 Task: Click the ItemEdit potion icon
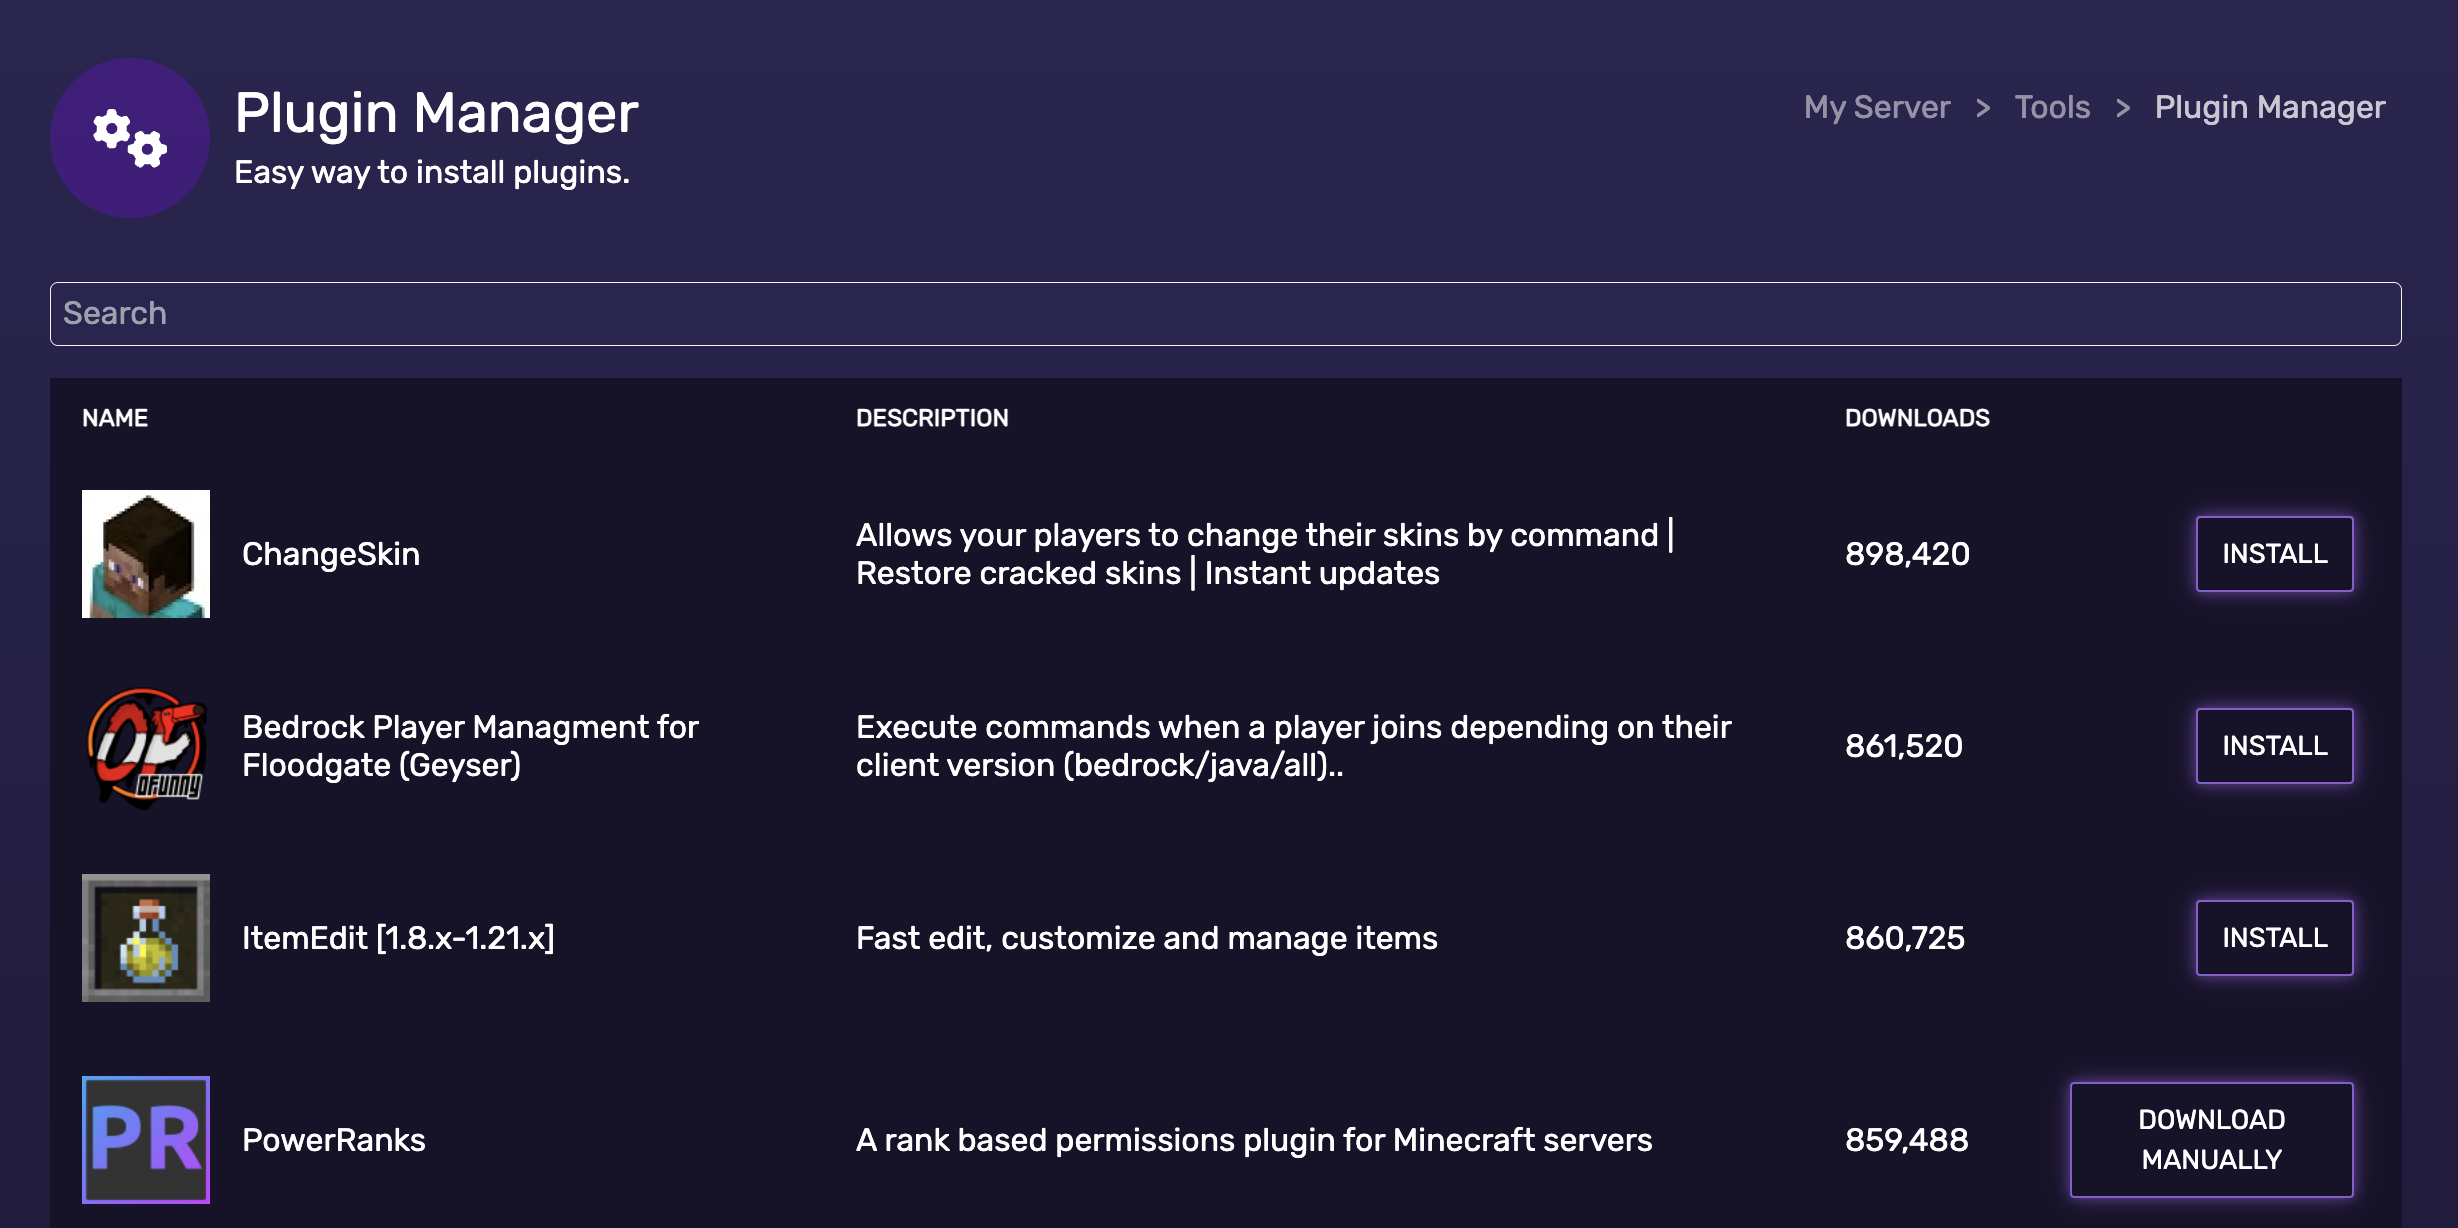pos(145,937)
